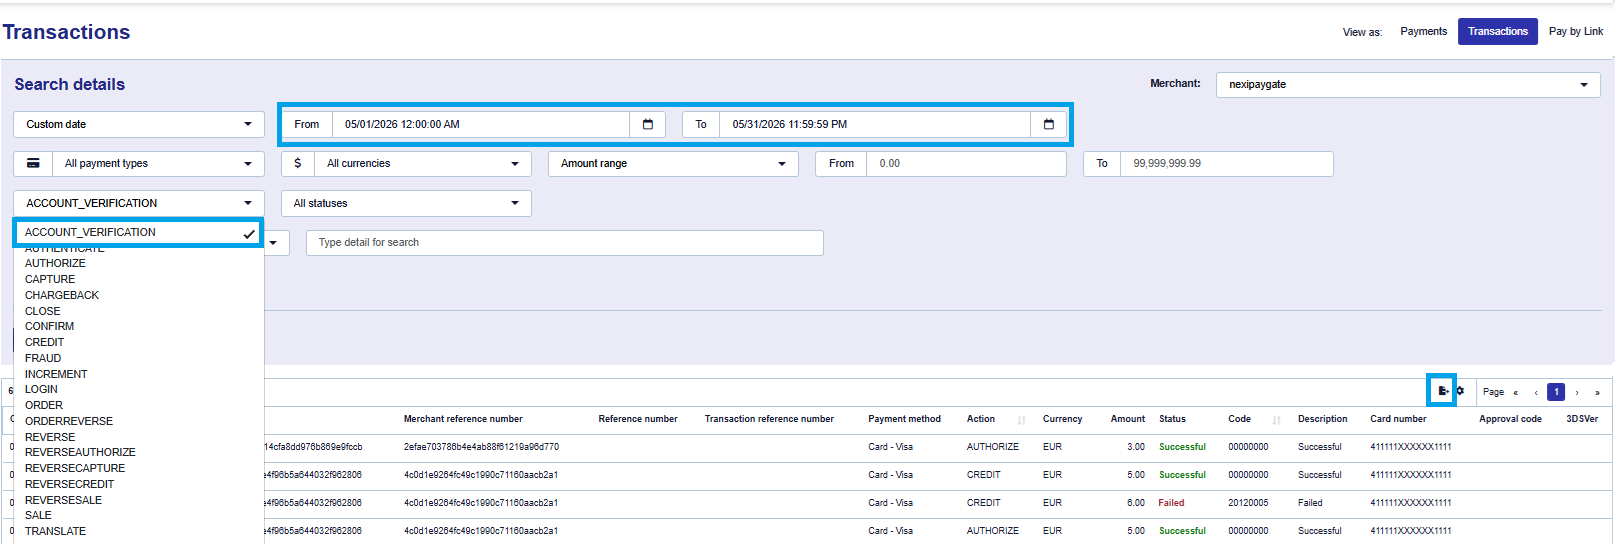Click the Payment method column header
Viewport: 1615px width, 544px height.
[904, 419]
